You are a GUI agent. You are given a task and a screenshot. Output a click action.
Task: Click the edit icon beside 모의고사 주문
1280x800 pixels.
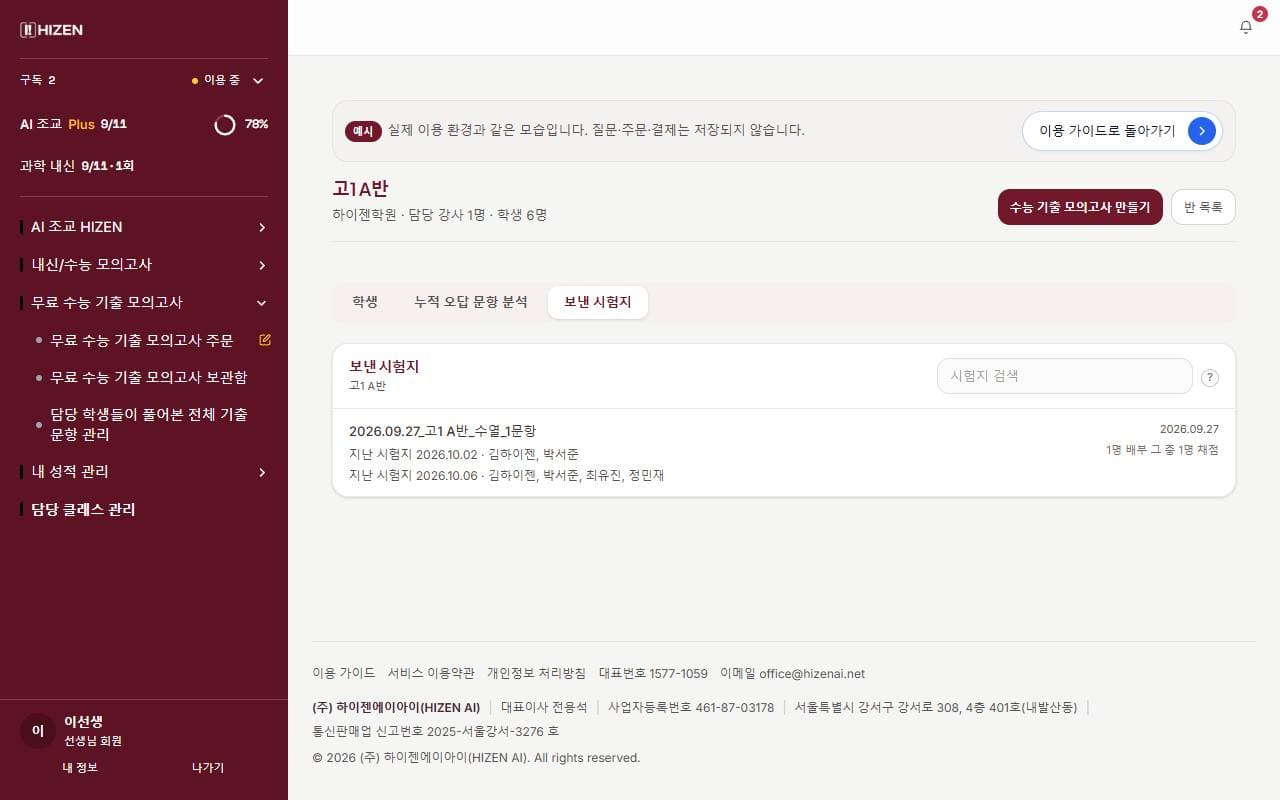tap(265, 340)
